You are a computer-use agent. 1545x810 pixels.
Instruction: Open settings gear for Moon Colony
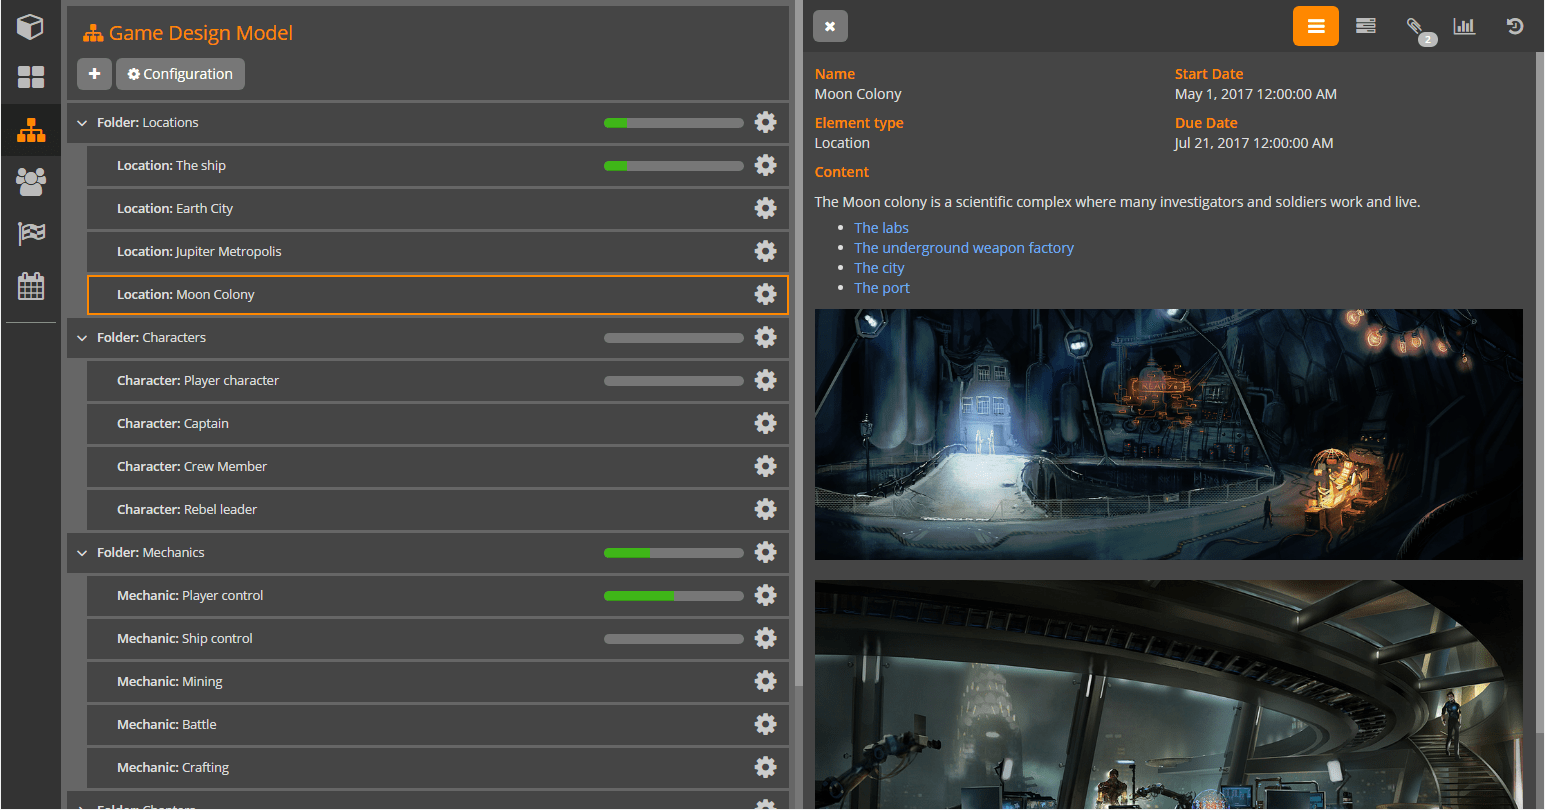point(765,294)
